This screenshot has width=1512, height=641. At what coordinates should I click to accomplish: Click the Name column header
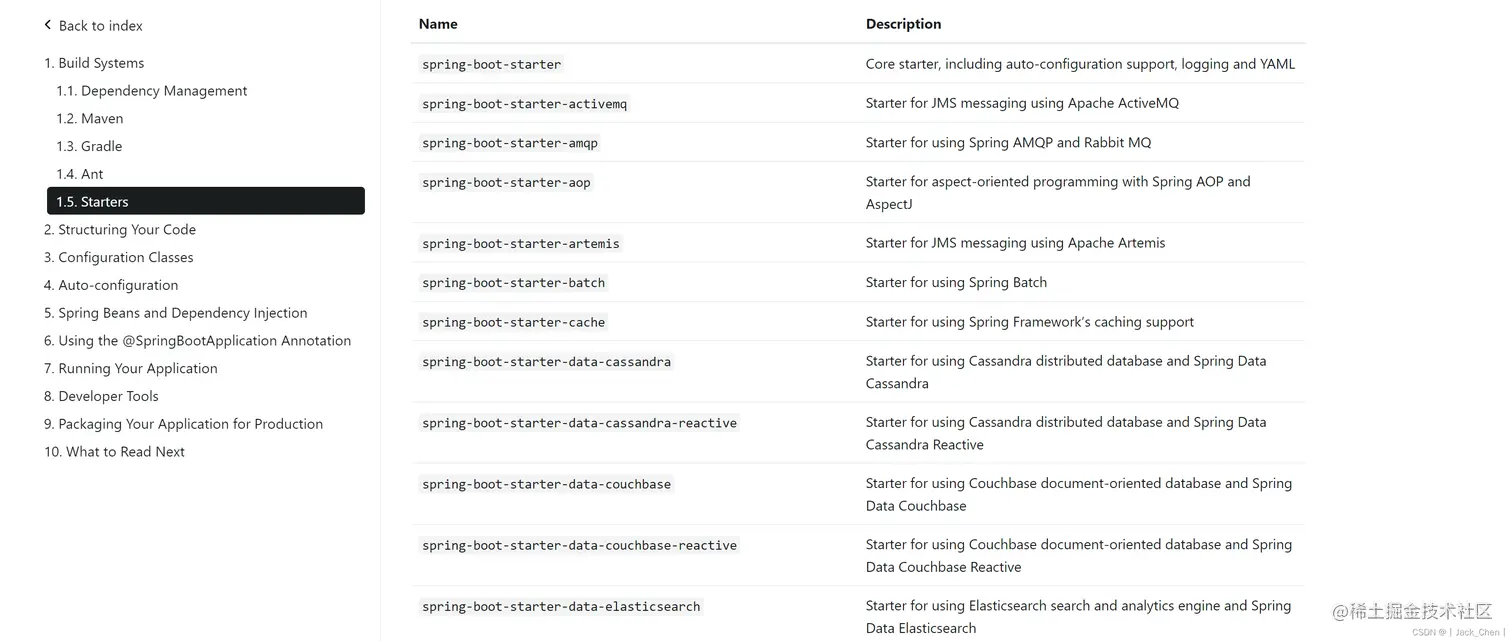point(438,24)
